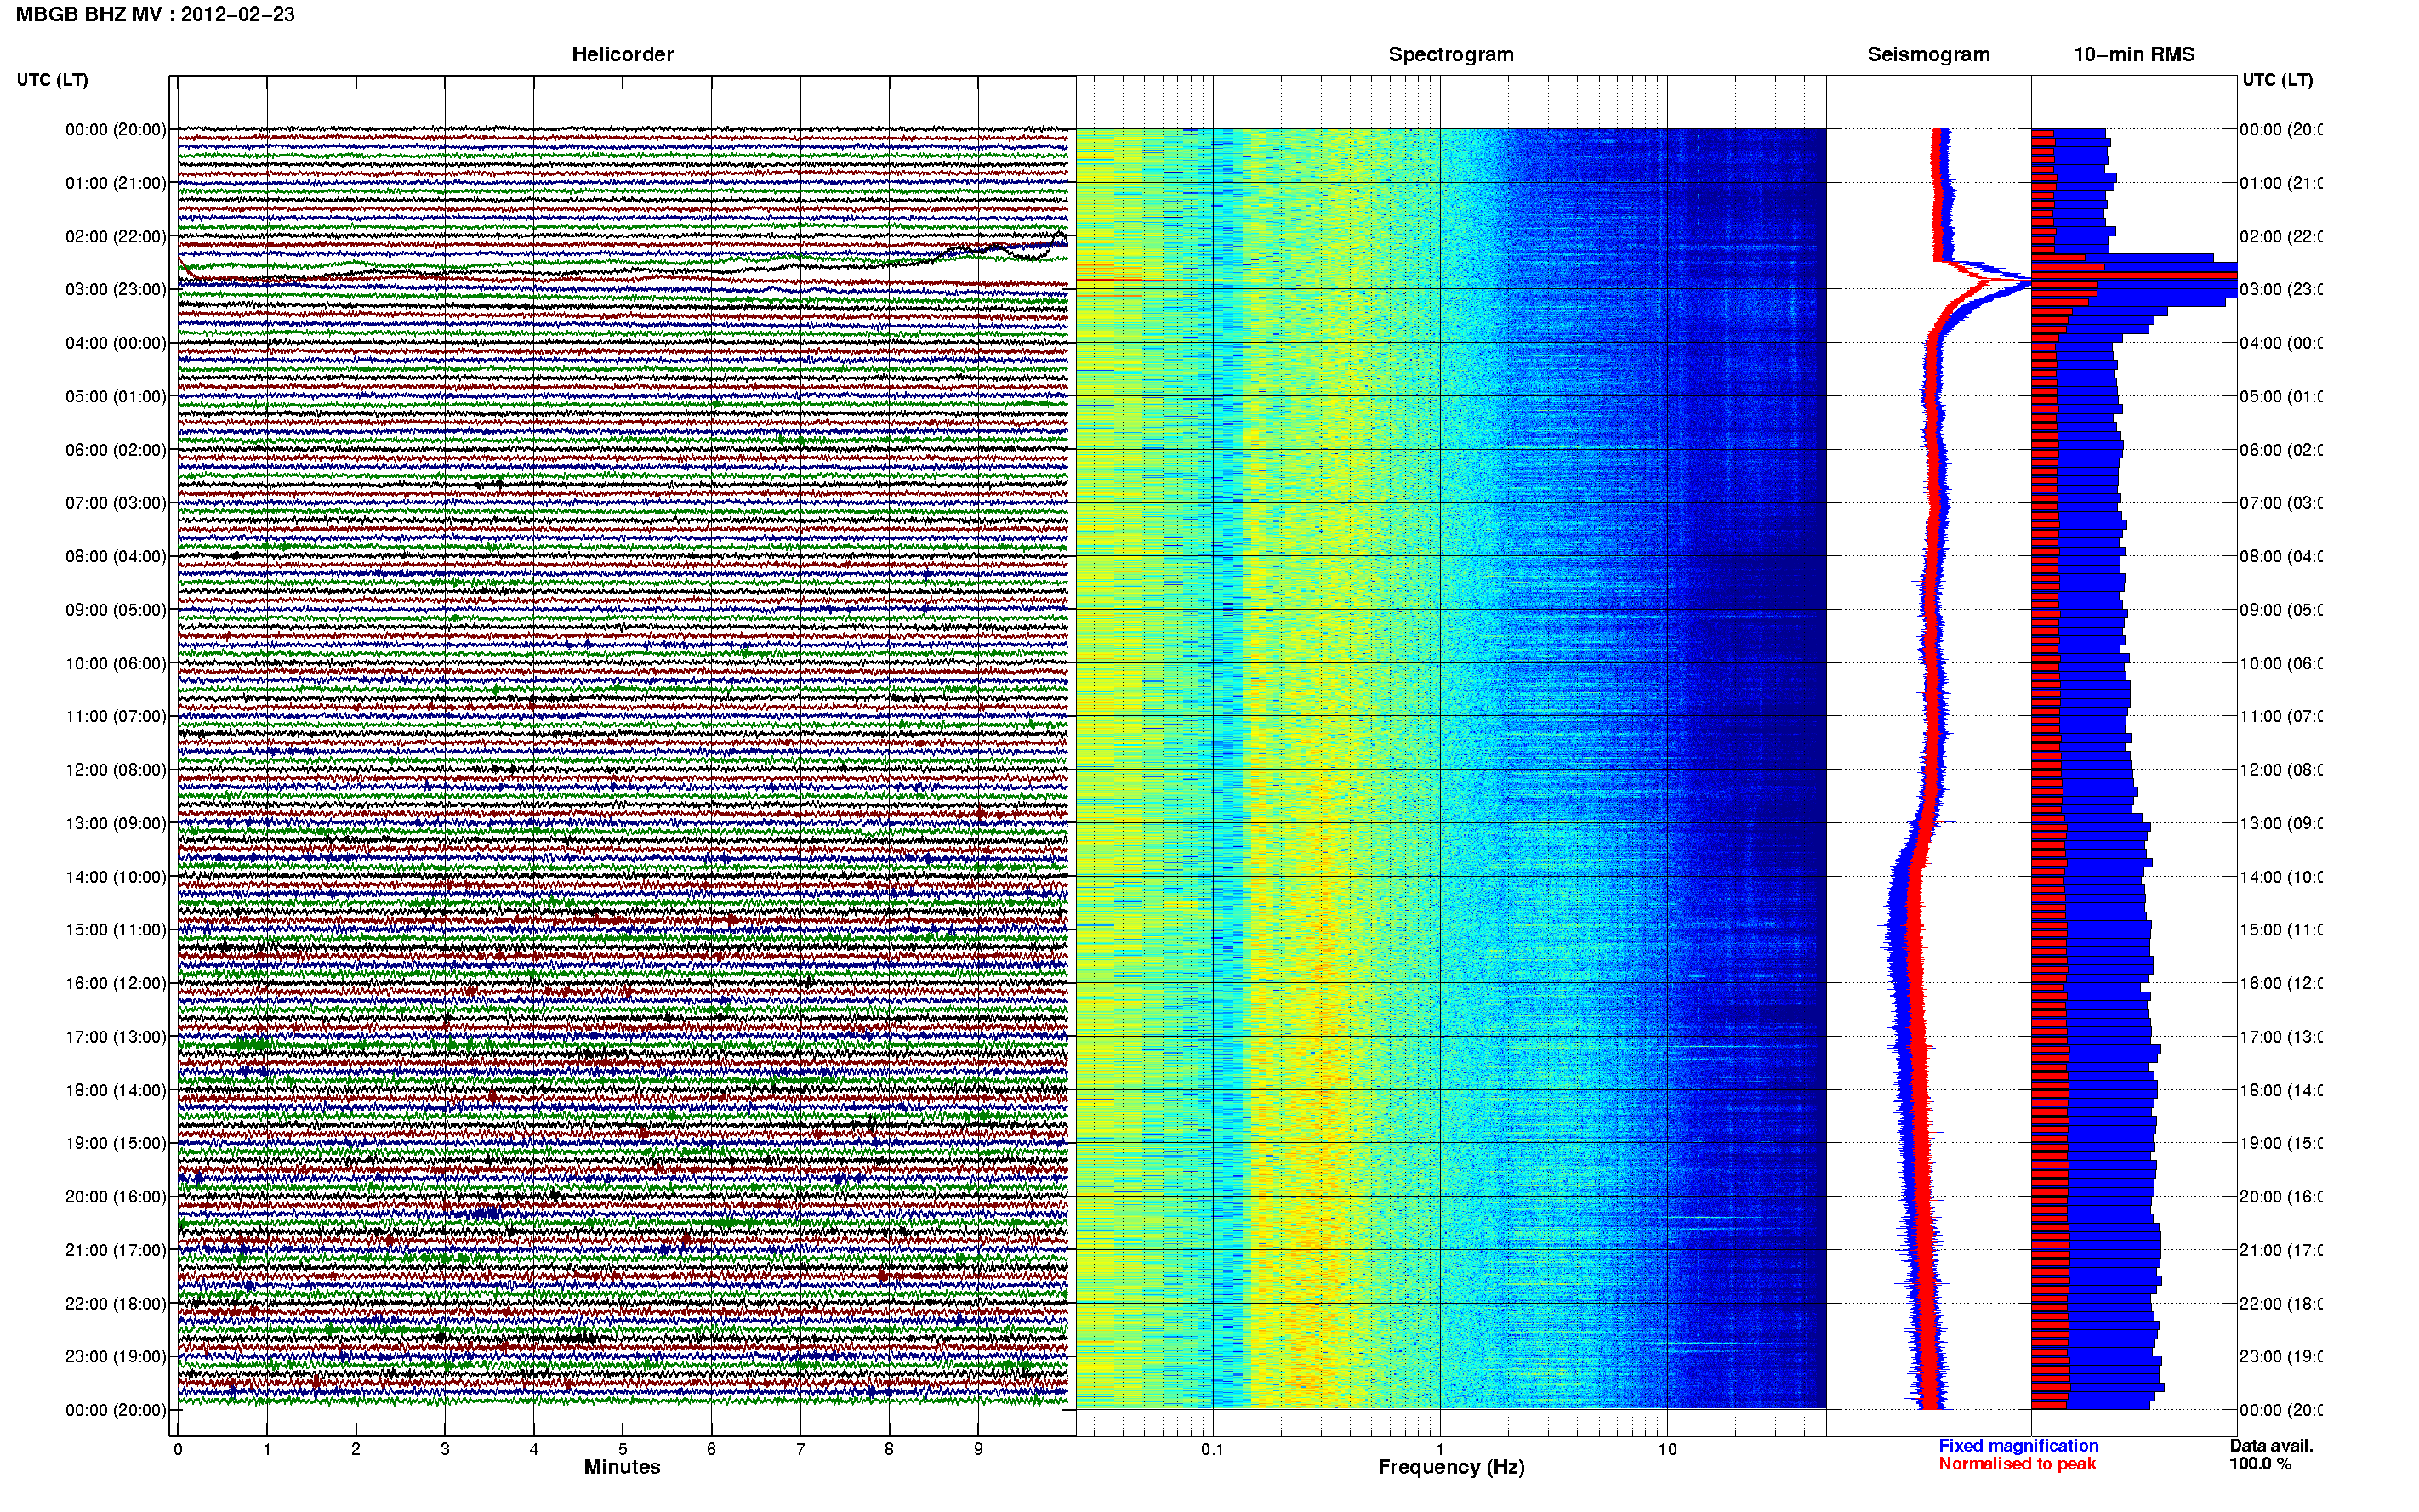The image size is (2419, 1512).
Task: Click the 'Helicorder' panel heading
Action: click(622, 55)
